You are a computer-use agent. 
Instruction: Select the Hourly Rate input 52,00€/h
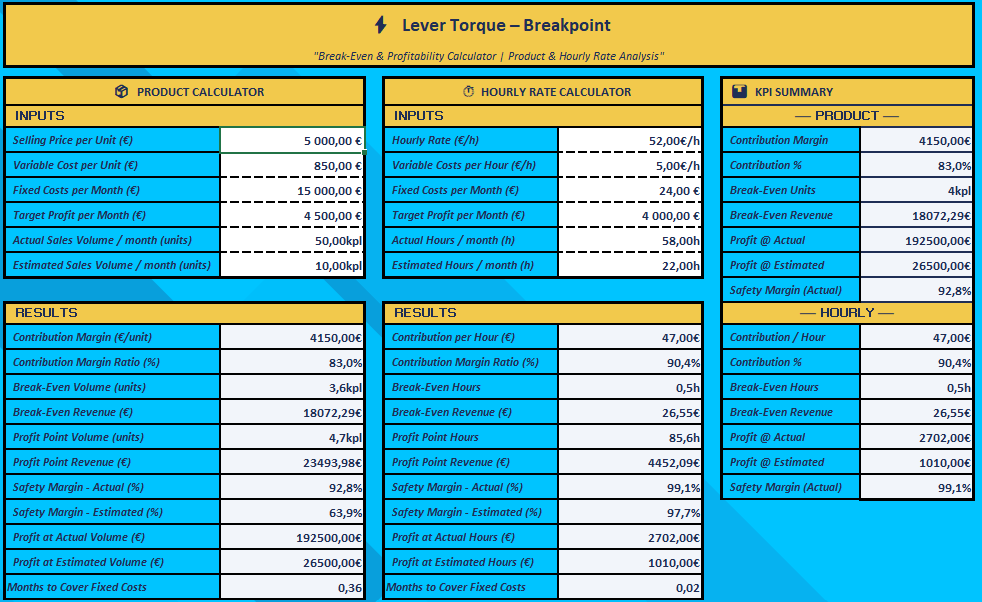coord(629,140)
